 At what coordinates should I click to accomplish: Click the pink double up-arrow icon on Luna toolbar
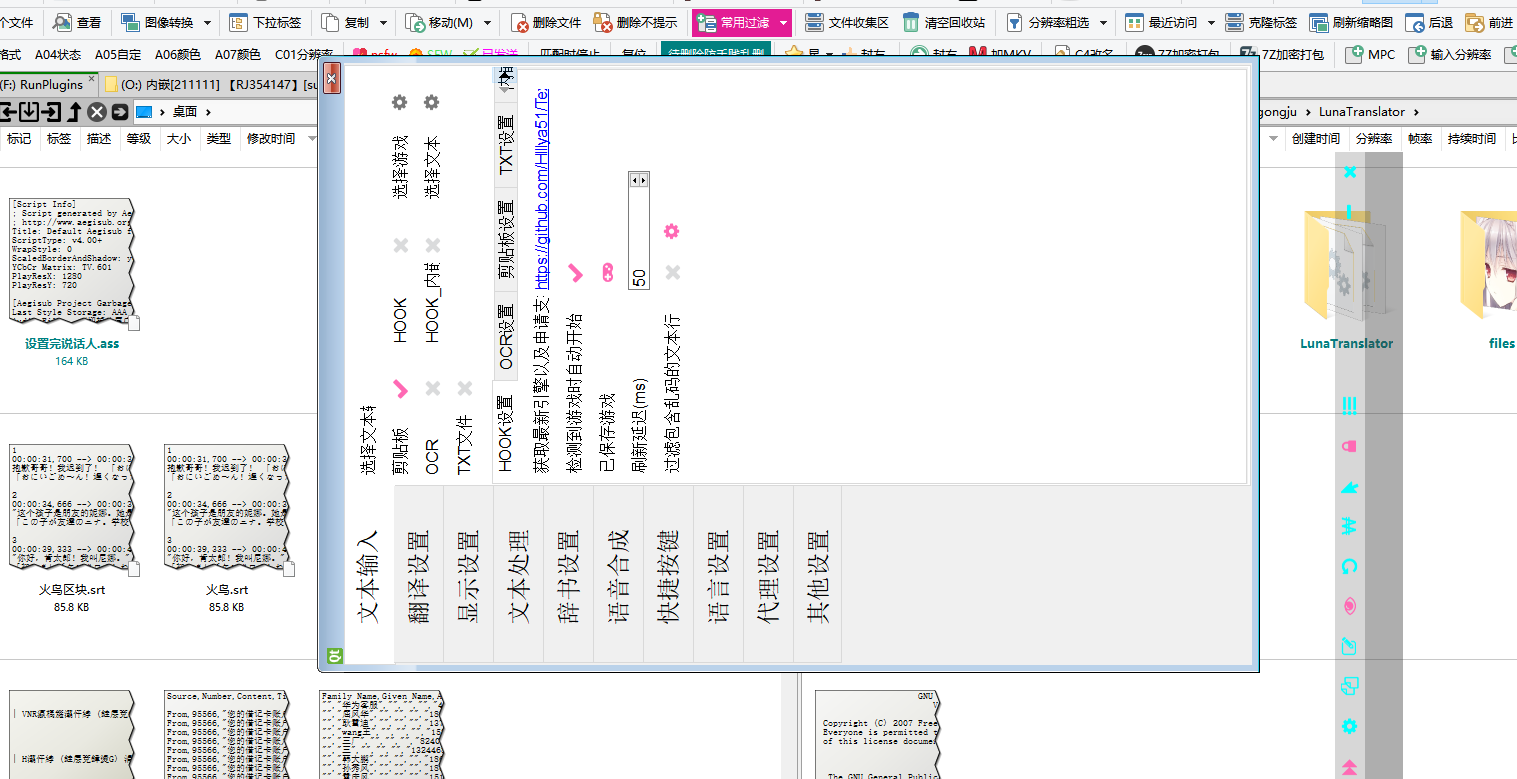click(1349, 767)
